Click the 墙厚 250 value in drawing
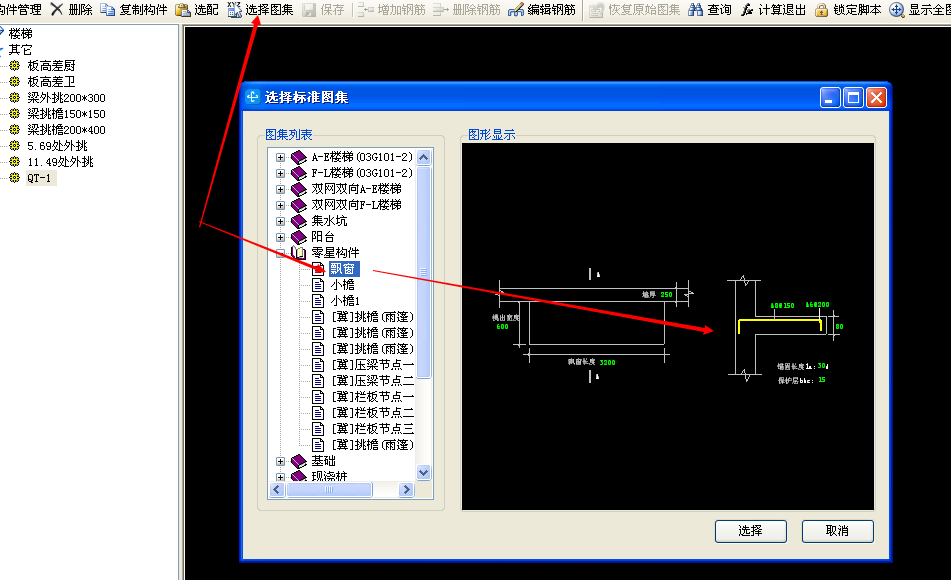Screen dimensions: 951x580 click(x=666, y=295)
